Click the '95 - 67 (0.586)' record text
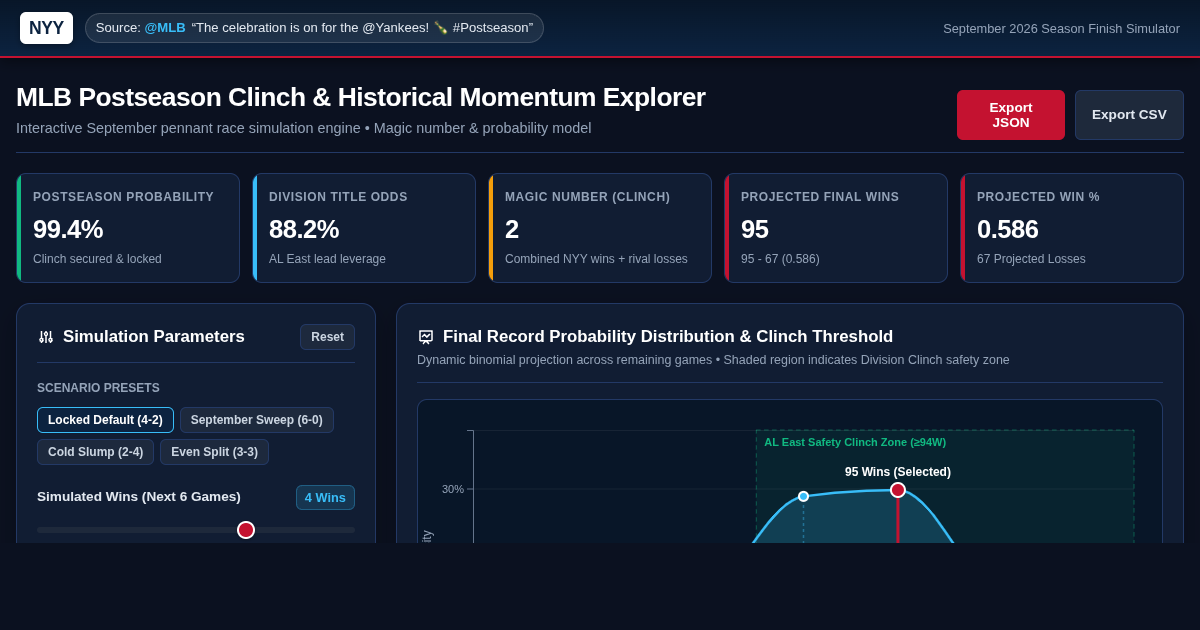 [780, 259]
